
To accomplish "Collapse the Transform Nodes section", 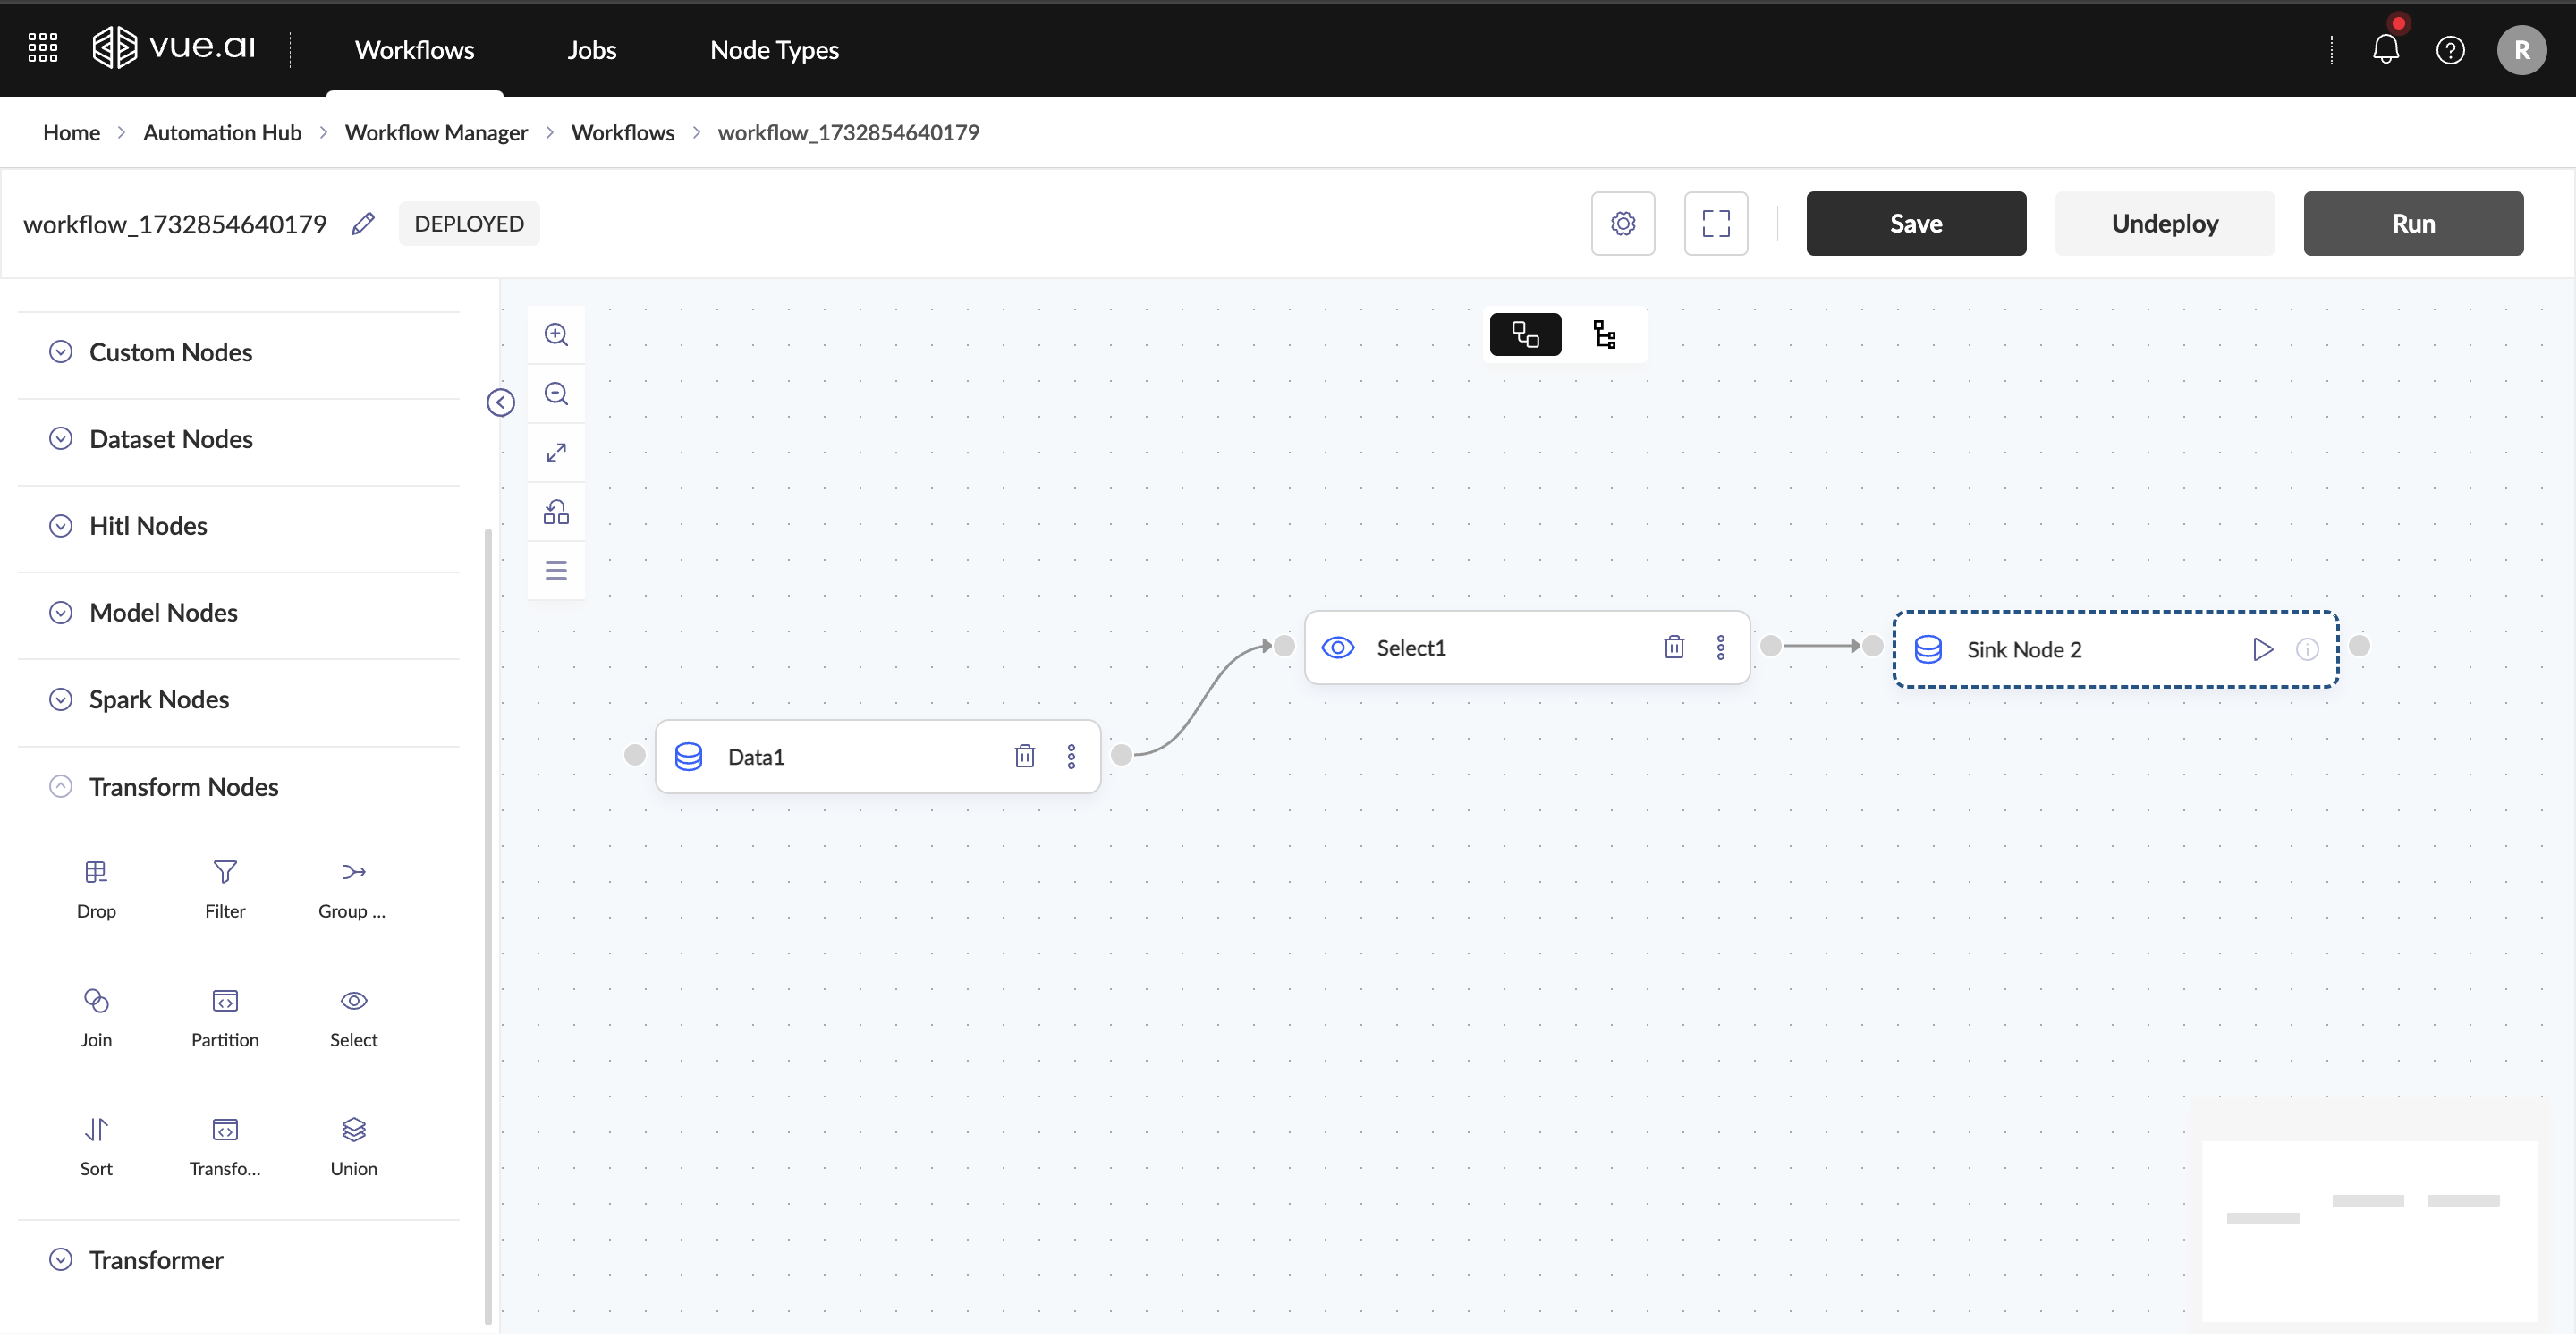I will [x=184, y=788].
